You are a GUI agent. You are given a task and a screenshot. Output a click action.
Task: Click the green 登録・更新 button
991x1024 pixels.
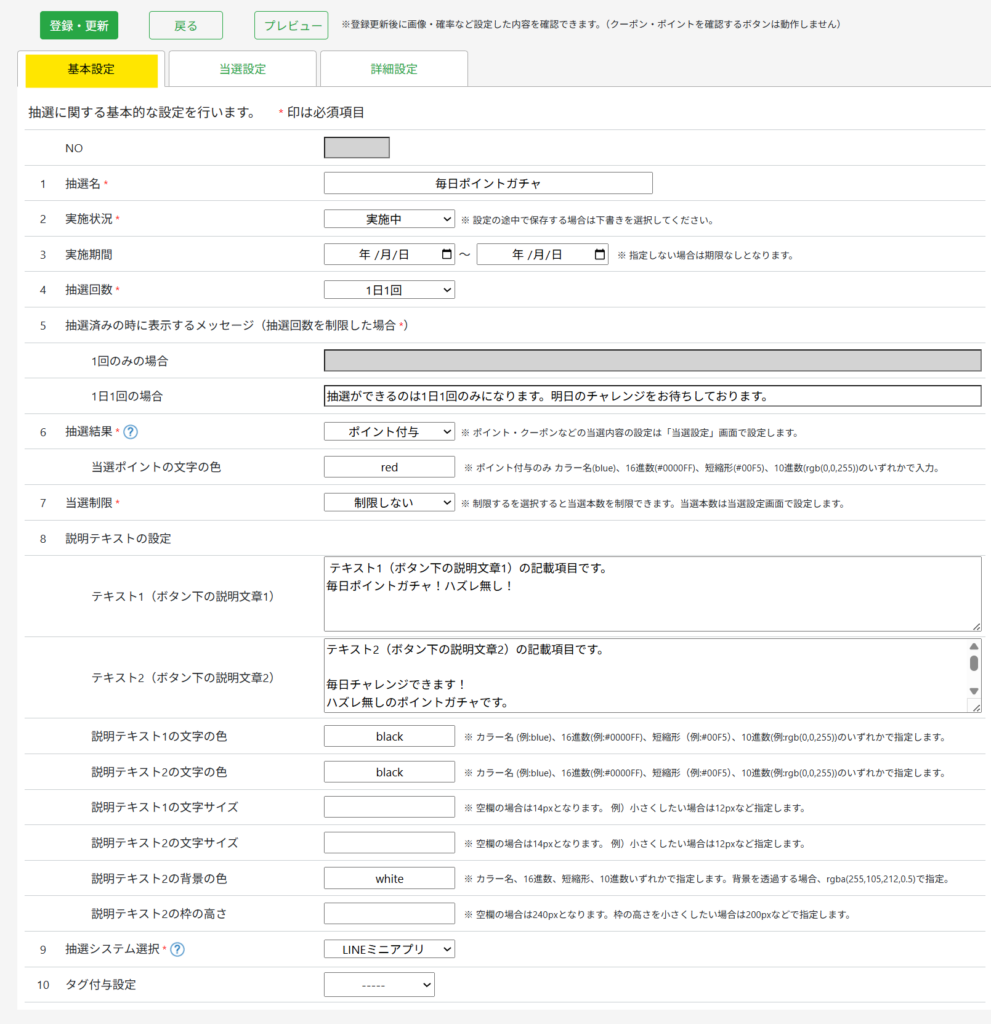(79, 25)
